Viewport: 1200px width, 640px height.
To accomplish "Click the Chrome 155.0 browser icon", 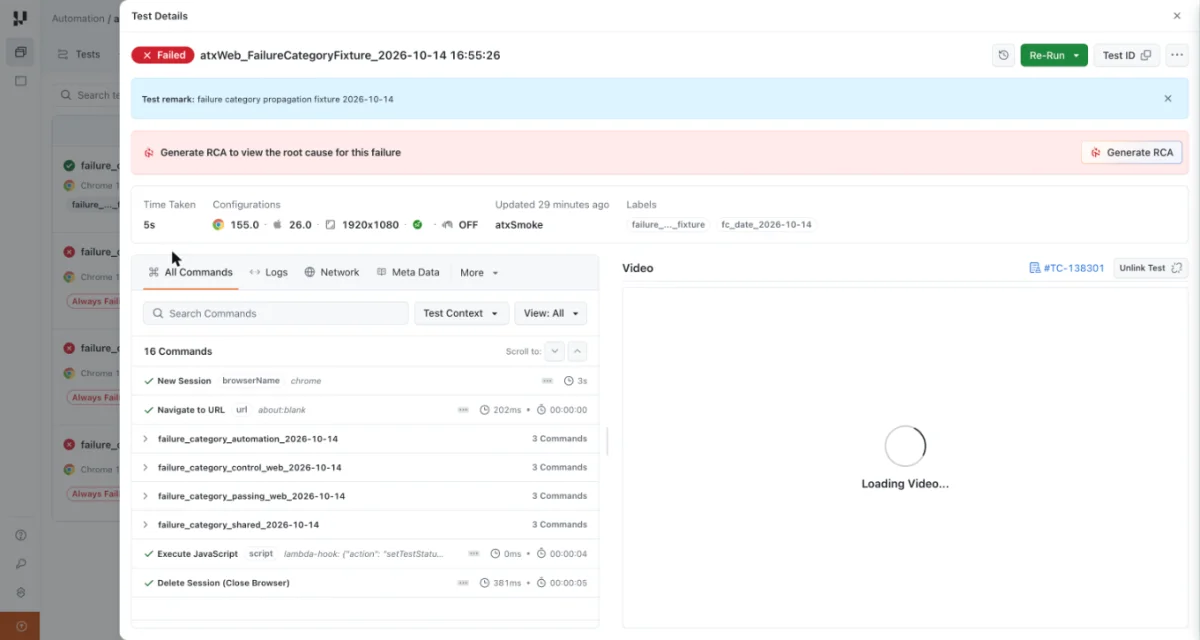I will pos(218,225).
